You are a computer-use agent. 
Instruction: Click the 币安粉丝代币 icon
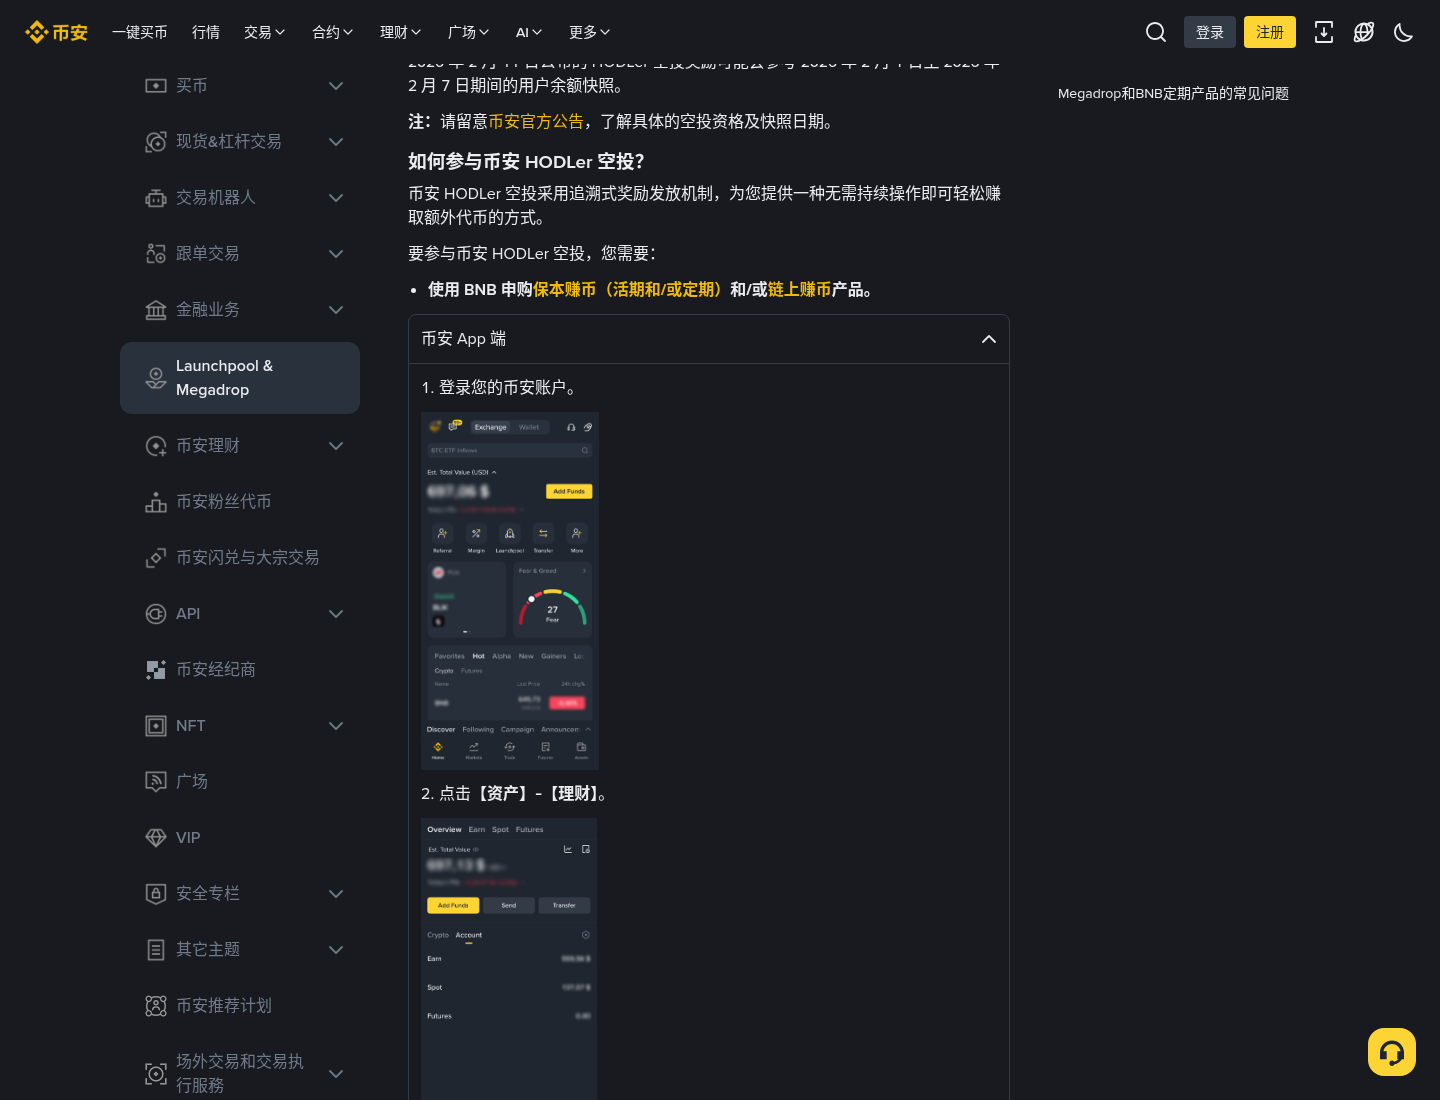click(x=156, y=502)
